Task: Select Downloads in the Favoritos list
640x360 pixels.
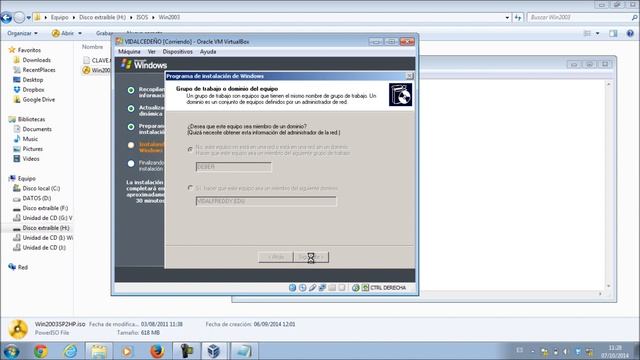Action: tap(37, 60)
